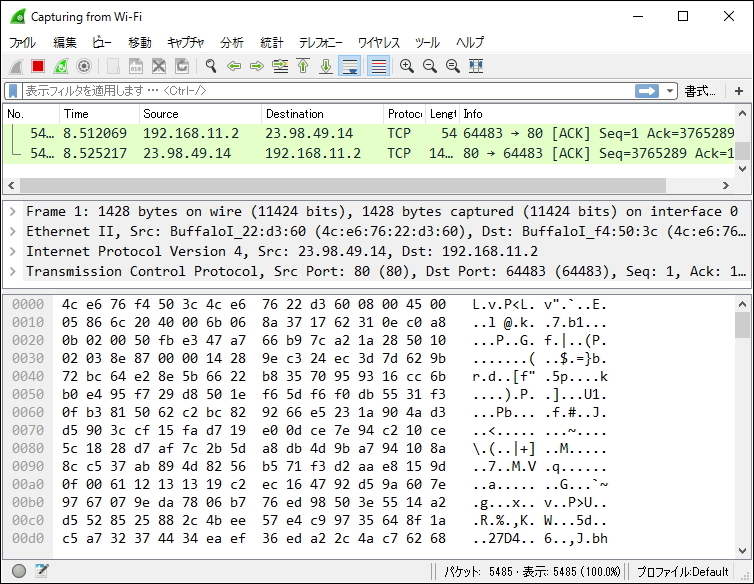Click the capture file comment notepad icon
The image size is (754, 584).
click(x=42, y=571)
